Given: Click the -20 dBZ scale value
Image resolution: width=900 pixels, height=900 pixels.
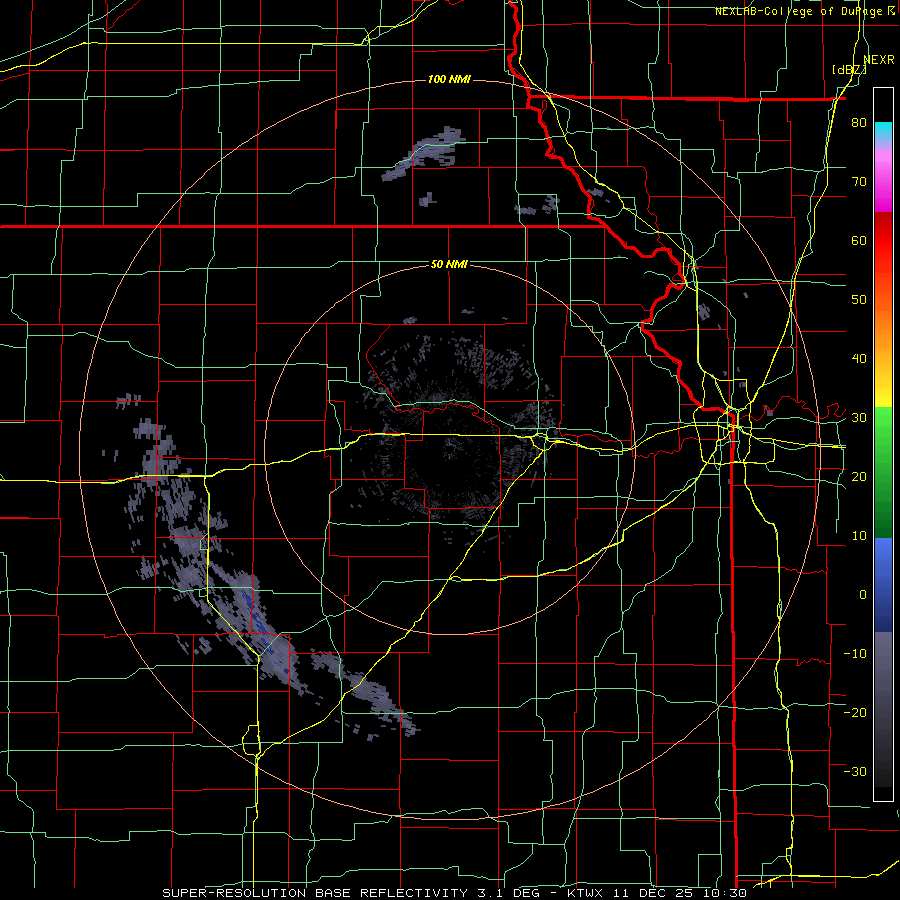Looking at the screenshot, I should 855,712.
